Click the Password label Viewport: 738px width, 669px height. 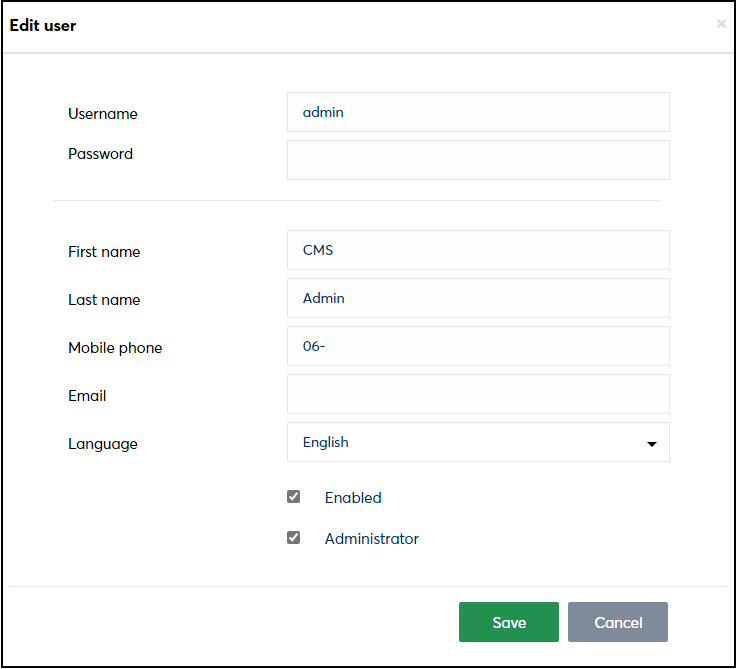100,154
